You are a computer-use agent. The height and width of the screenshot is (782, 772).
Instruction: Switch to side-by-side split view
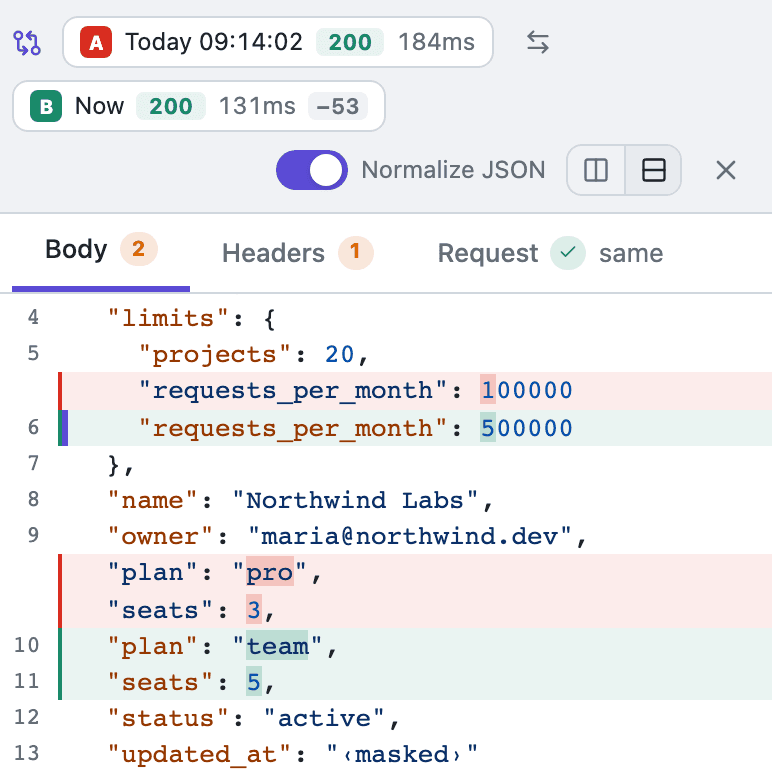pyautogui.click(x=596, y=170)
